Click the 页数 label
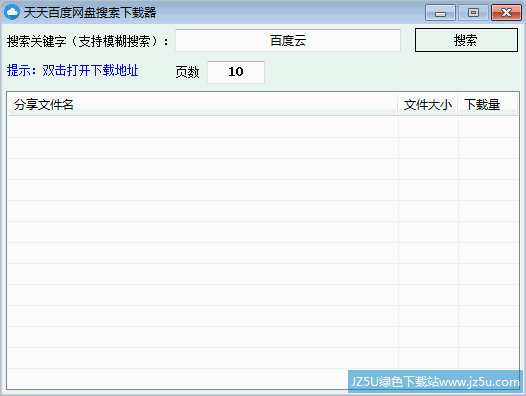 click(187, 72)
